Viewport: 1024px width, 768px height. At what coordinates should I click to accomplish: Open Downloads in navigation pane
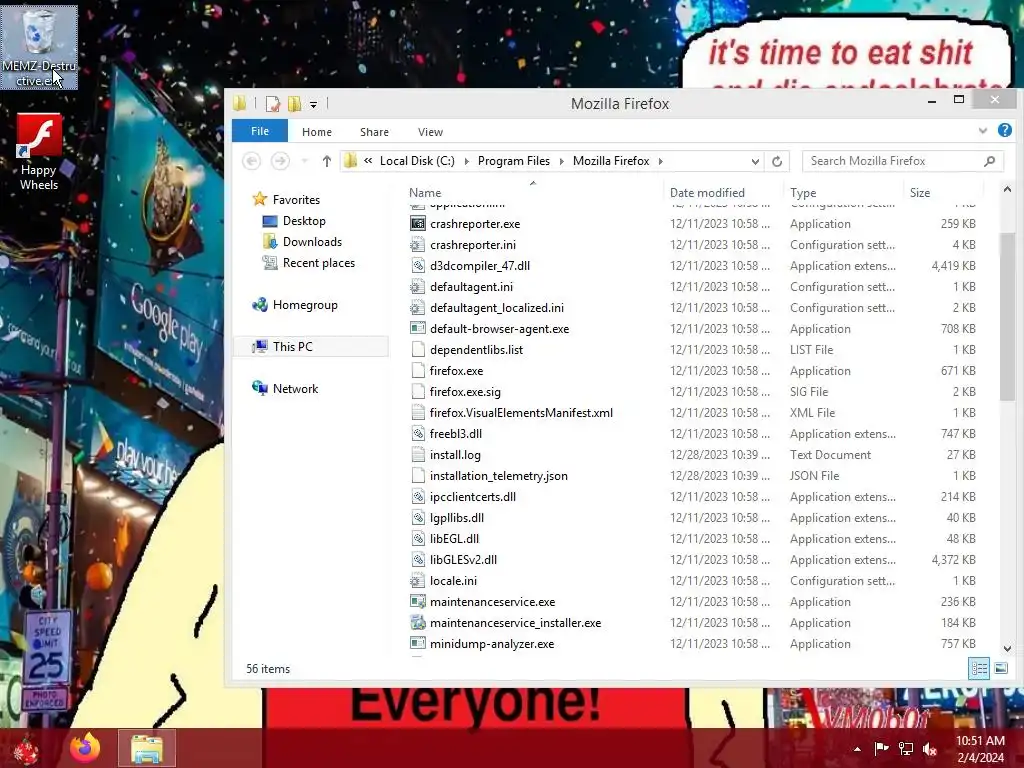tap(312, 242)
